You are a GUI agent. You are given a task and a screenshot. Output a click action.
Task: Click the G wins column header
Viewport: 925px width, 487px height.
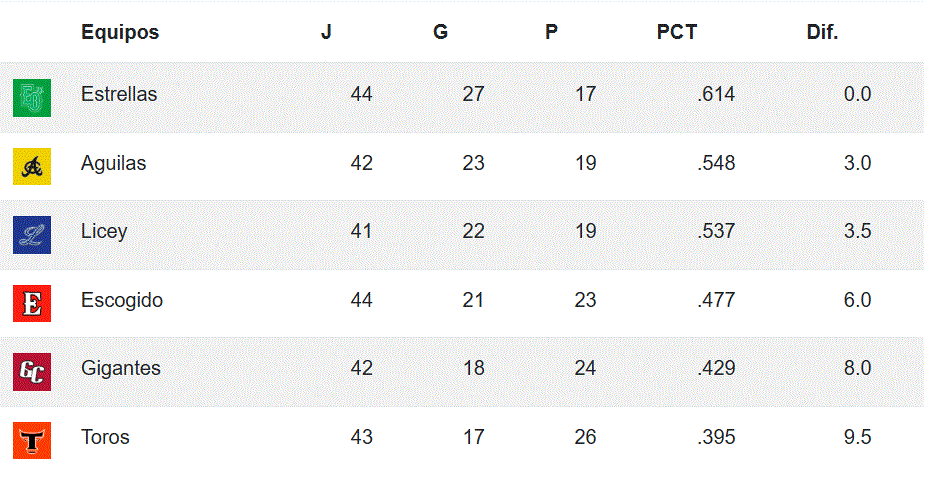point(440,32)
